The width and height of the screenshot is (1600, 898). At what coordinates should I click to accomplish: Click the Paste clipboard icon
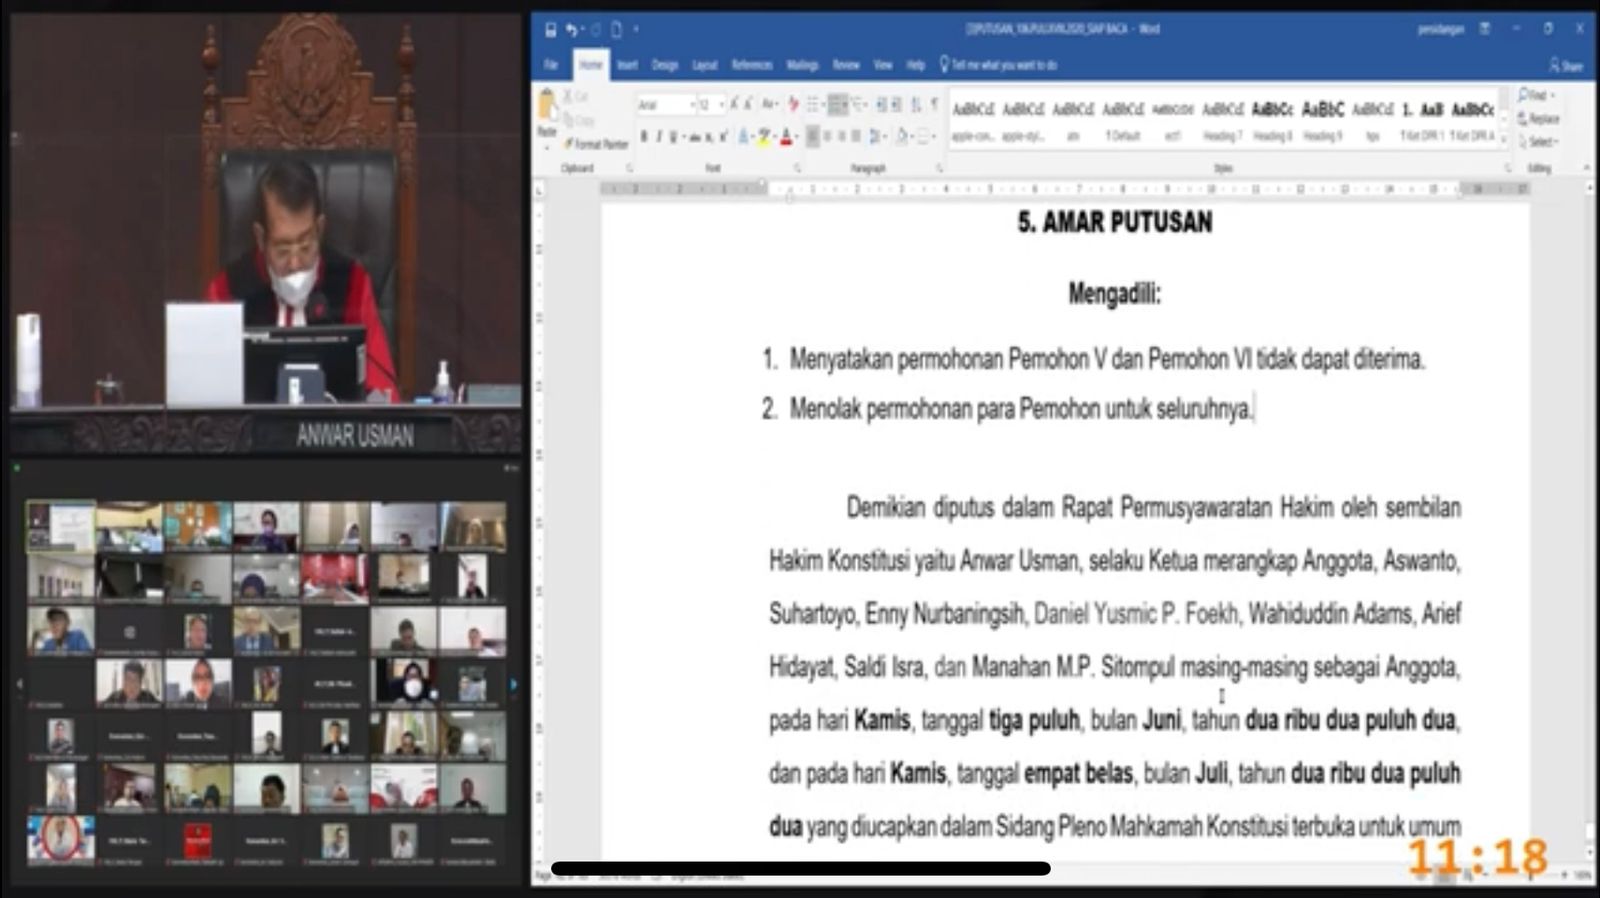click(x=547, y=106)
